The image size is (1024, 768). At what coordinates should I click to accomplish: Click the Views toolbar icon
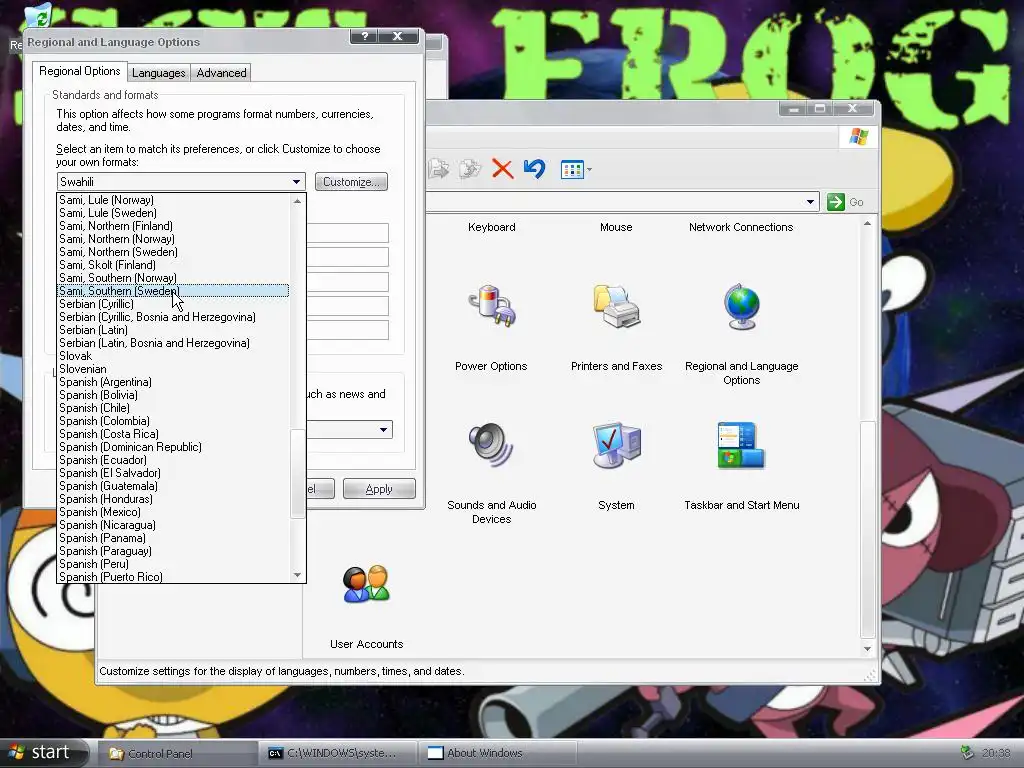[575, 170]
